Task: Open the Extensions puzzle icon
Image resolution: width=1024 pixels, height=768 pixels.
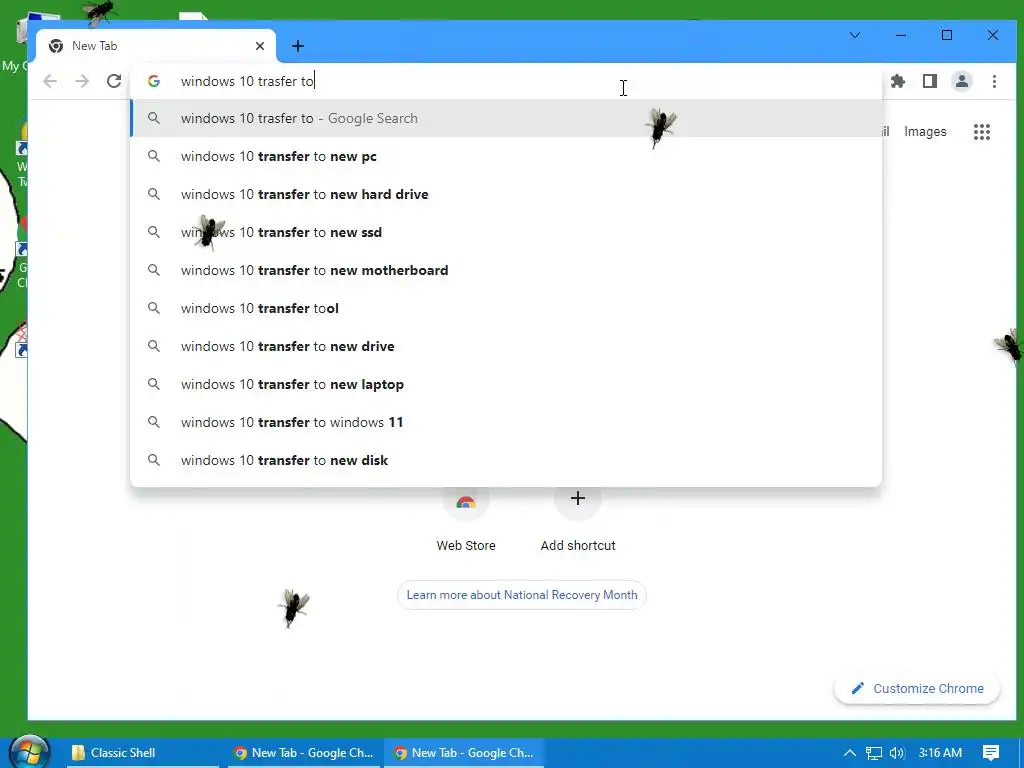Action: [898, 81]
